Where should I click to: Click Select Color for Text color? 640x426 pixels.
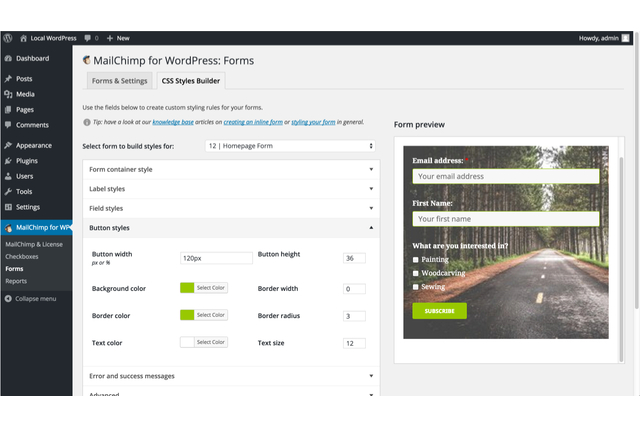pos(211,342)
